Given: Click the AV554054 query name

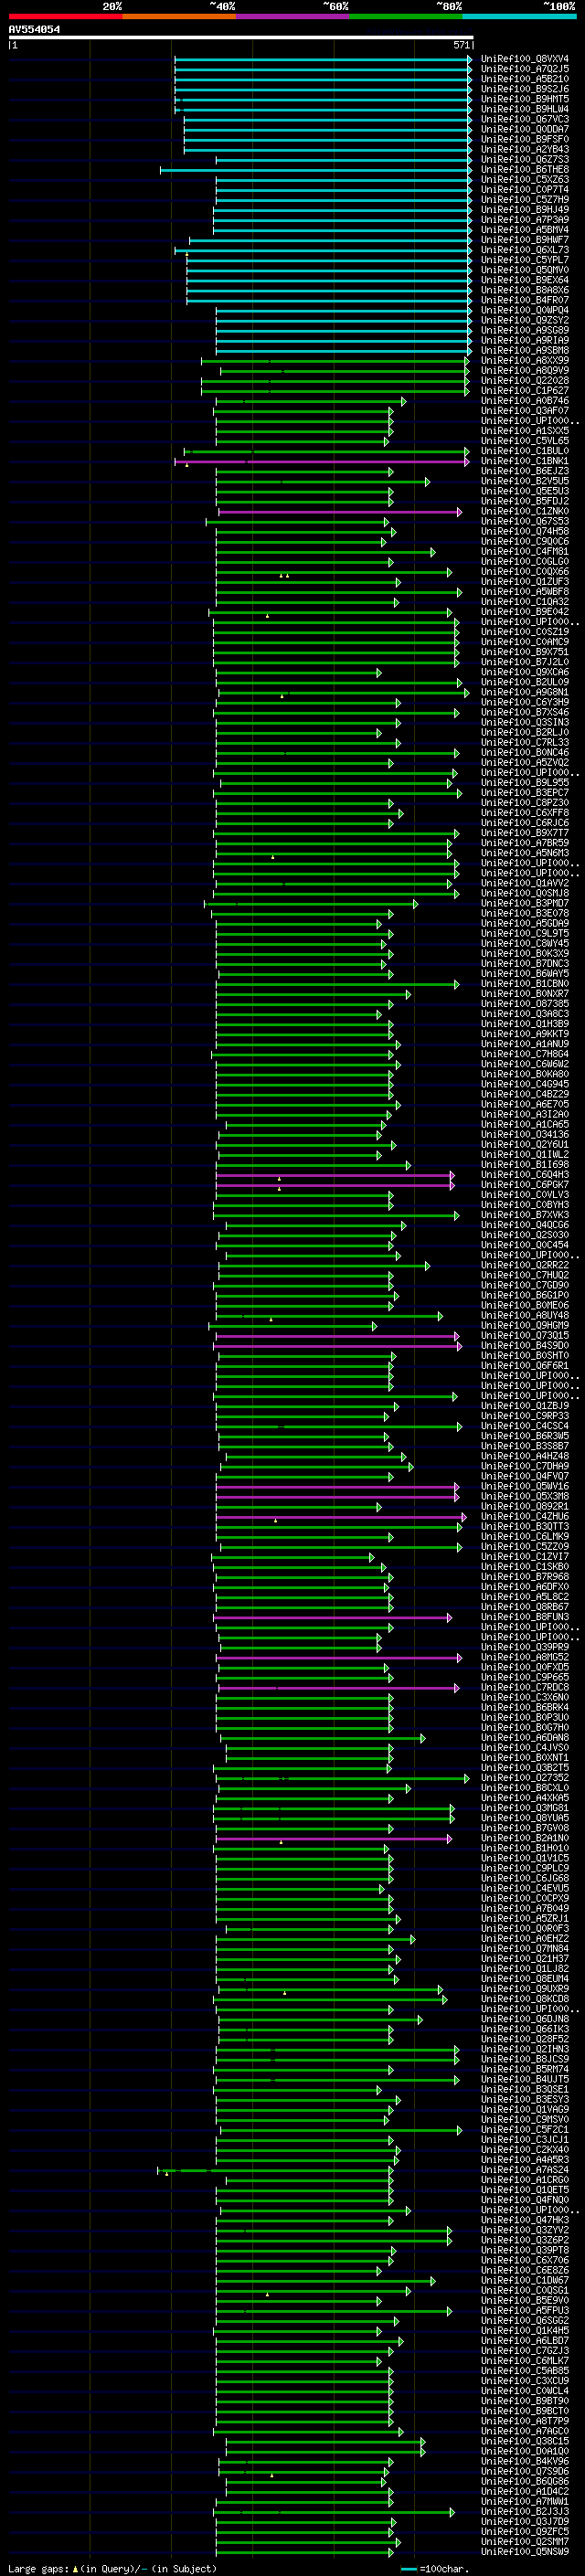Looking at the screenshot, I should point(34,29).
